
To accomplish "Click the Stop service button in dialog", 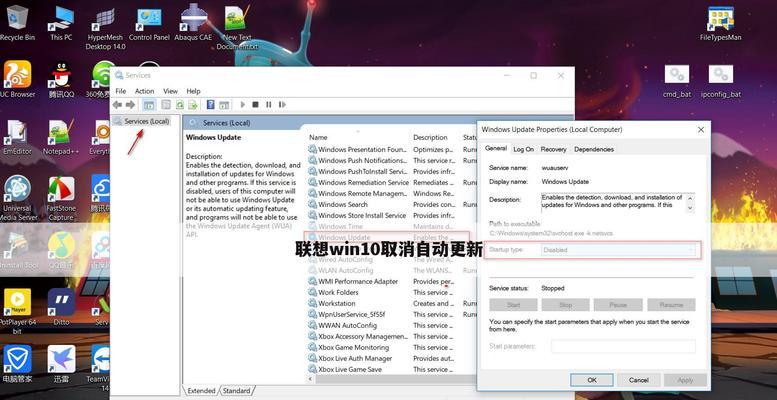I will (565, 305).
